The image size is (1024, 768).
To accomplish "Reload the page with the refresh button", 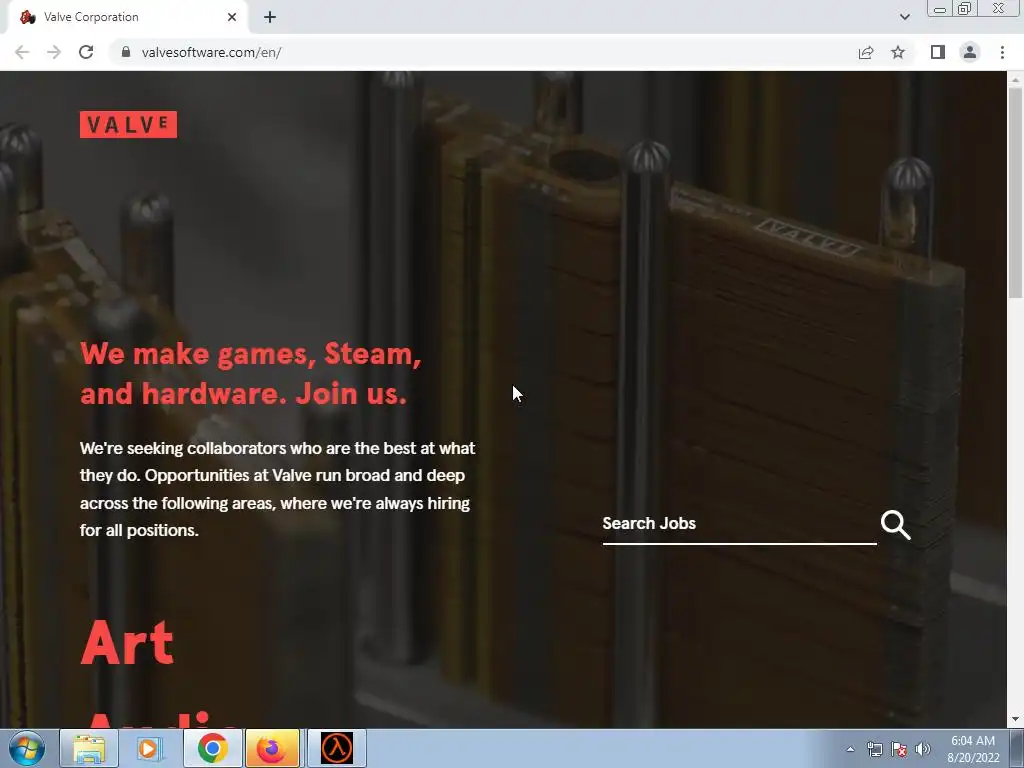I will 86,52.
